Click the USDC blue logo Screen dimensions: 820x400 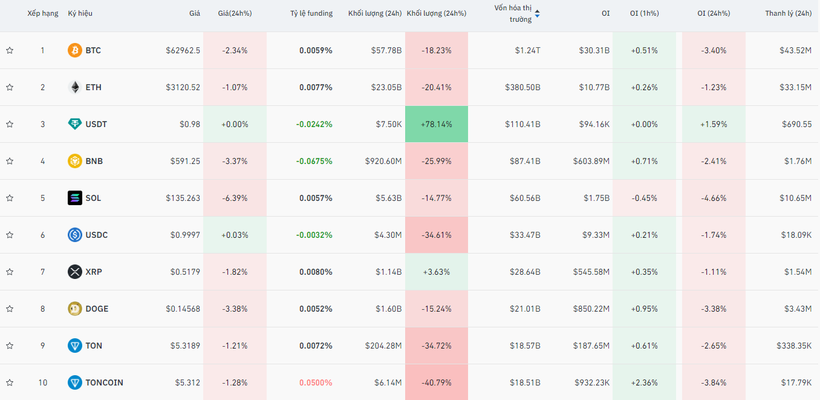pos(75,235)
